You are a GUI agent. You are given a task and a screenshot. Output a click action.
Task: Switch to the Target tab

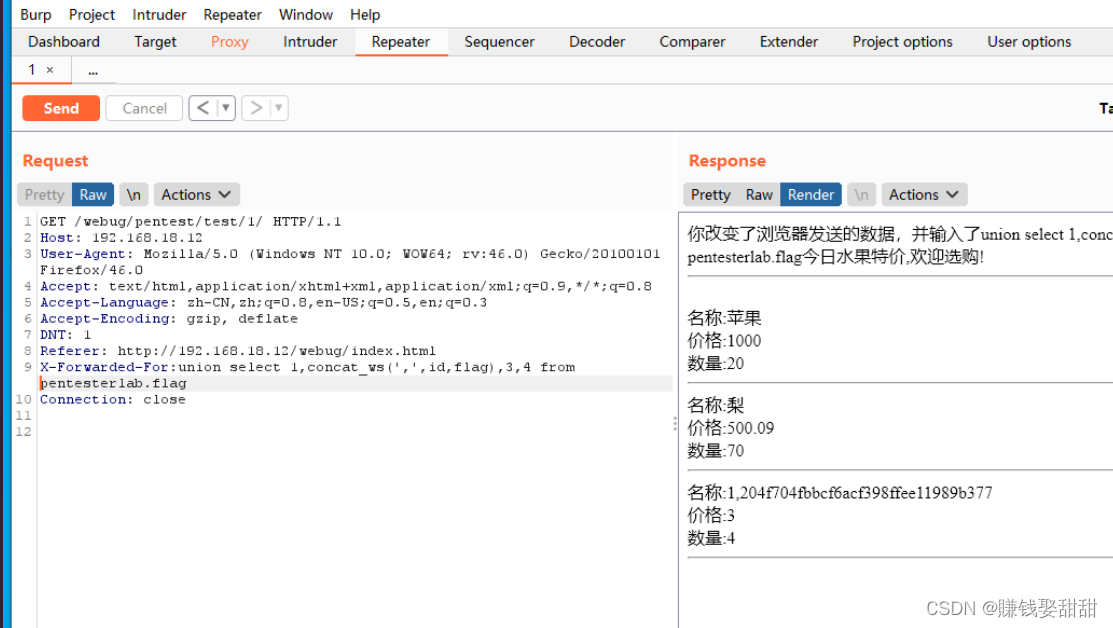pos(155,42)
